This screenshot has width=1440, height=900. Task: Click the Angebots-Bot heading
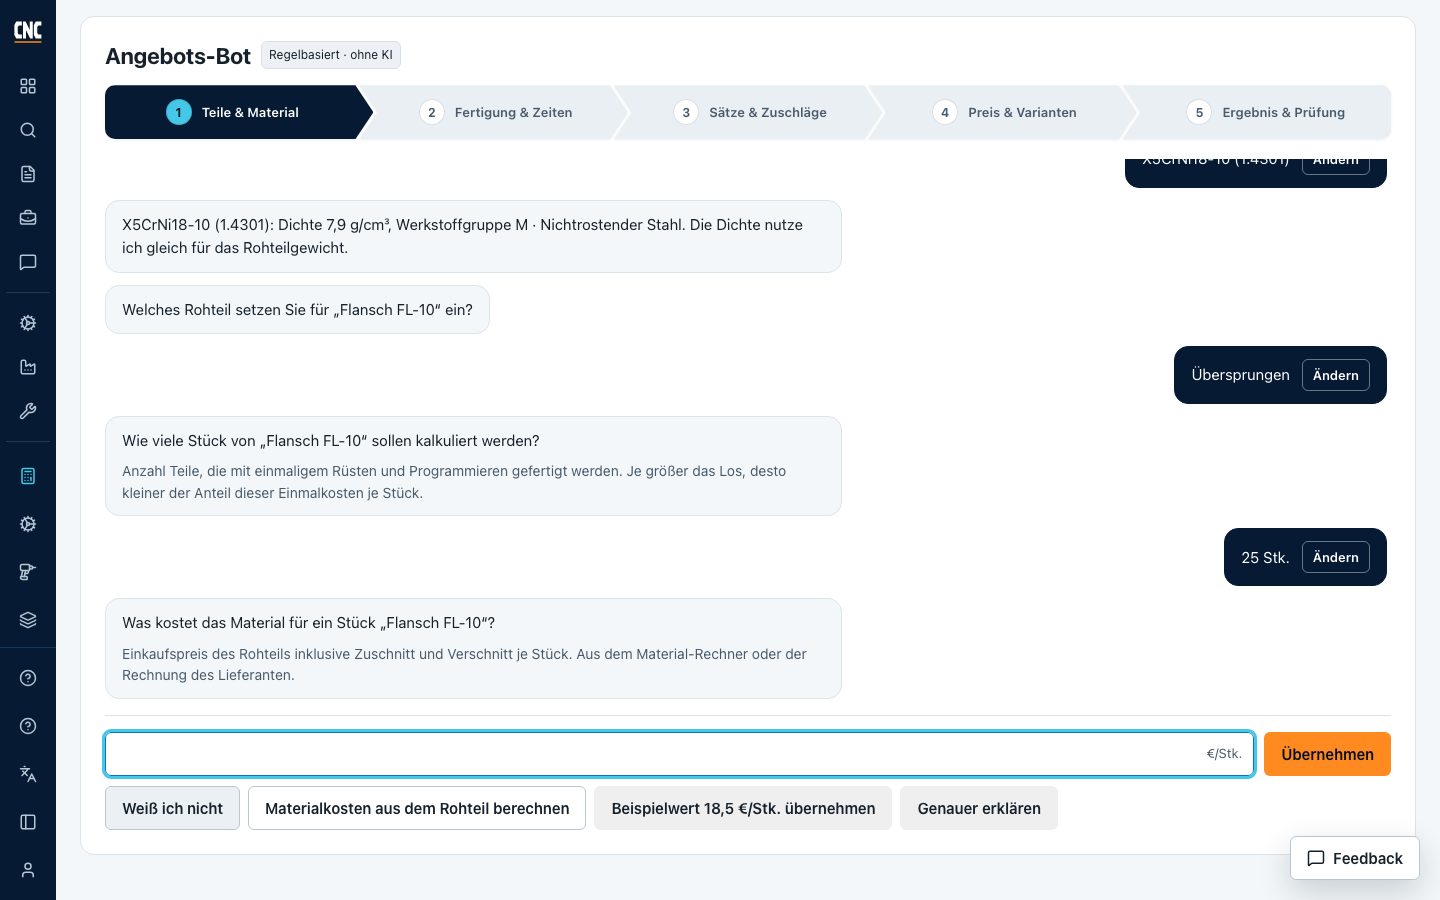coord(178,56)
